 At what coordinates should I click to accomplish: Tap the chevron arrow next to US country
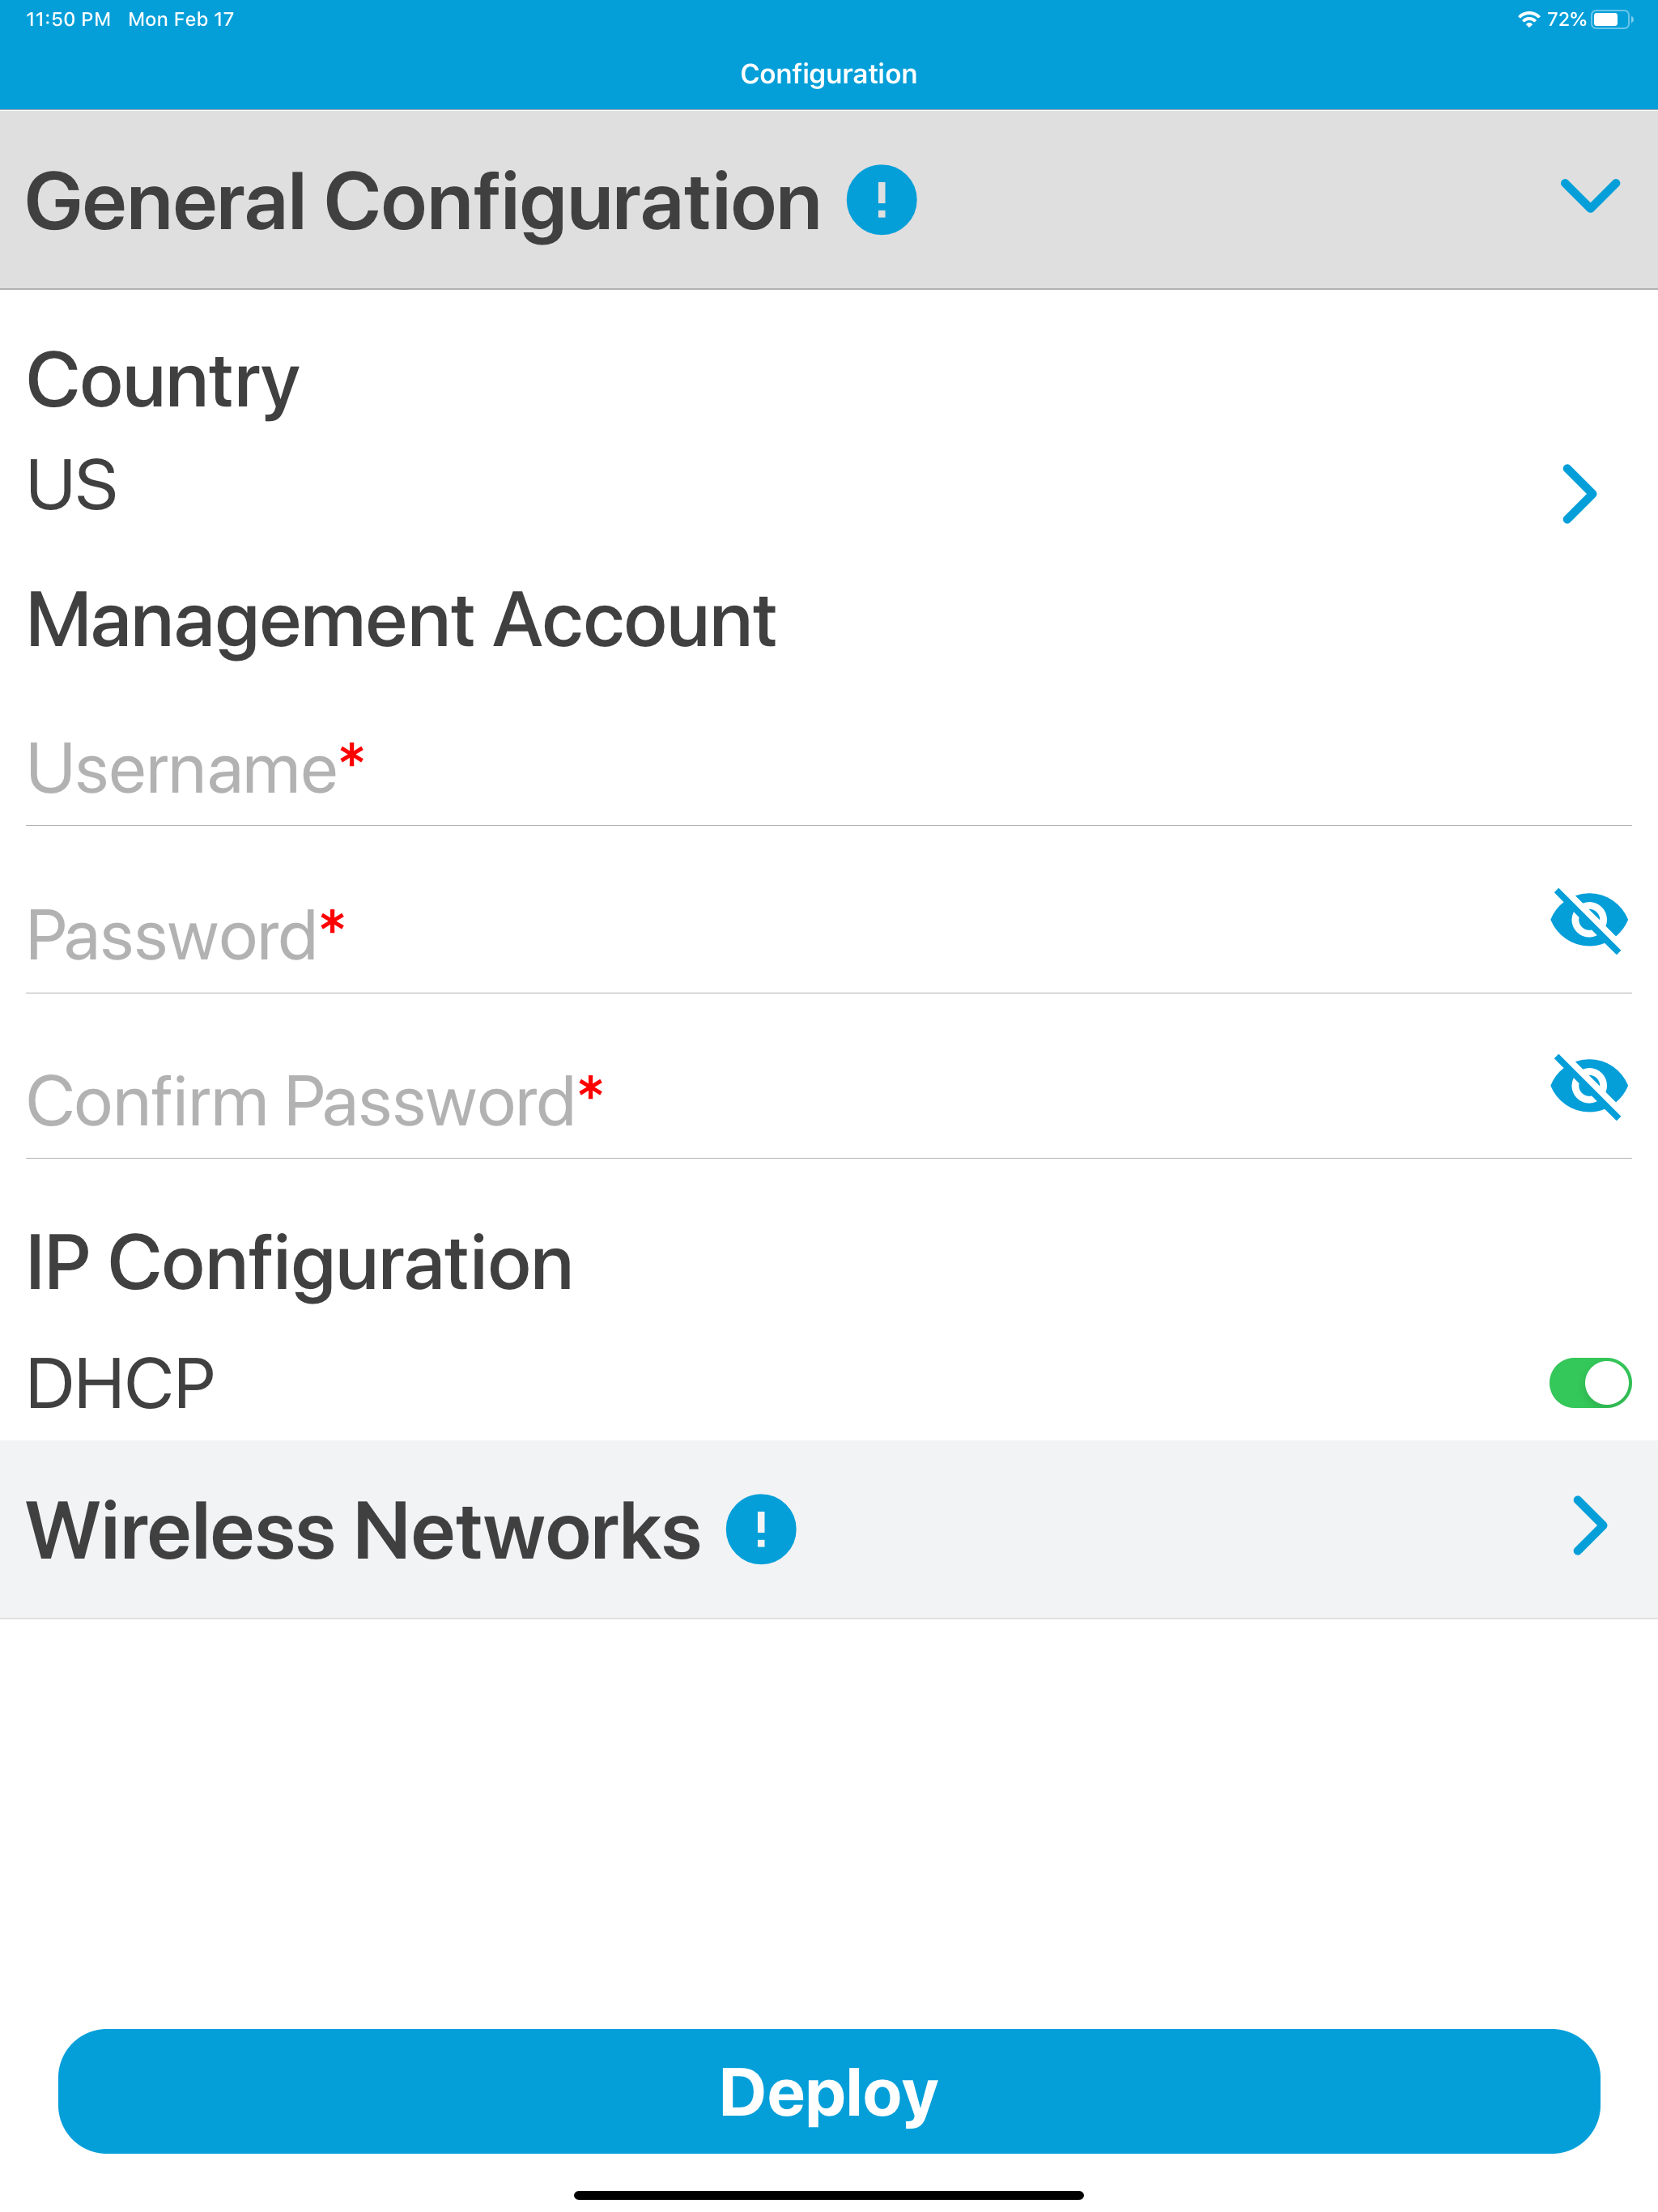1582,494
